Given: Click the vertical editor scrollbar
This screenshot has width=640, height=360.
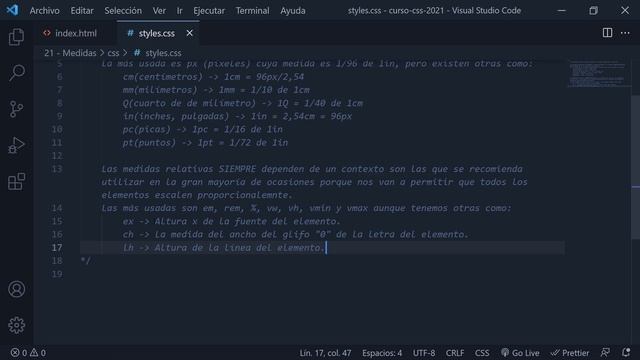Looking at the screenshot, I should tap(636, 167).
